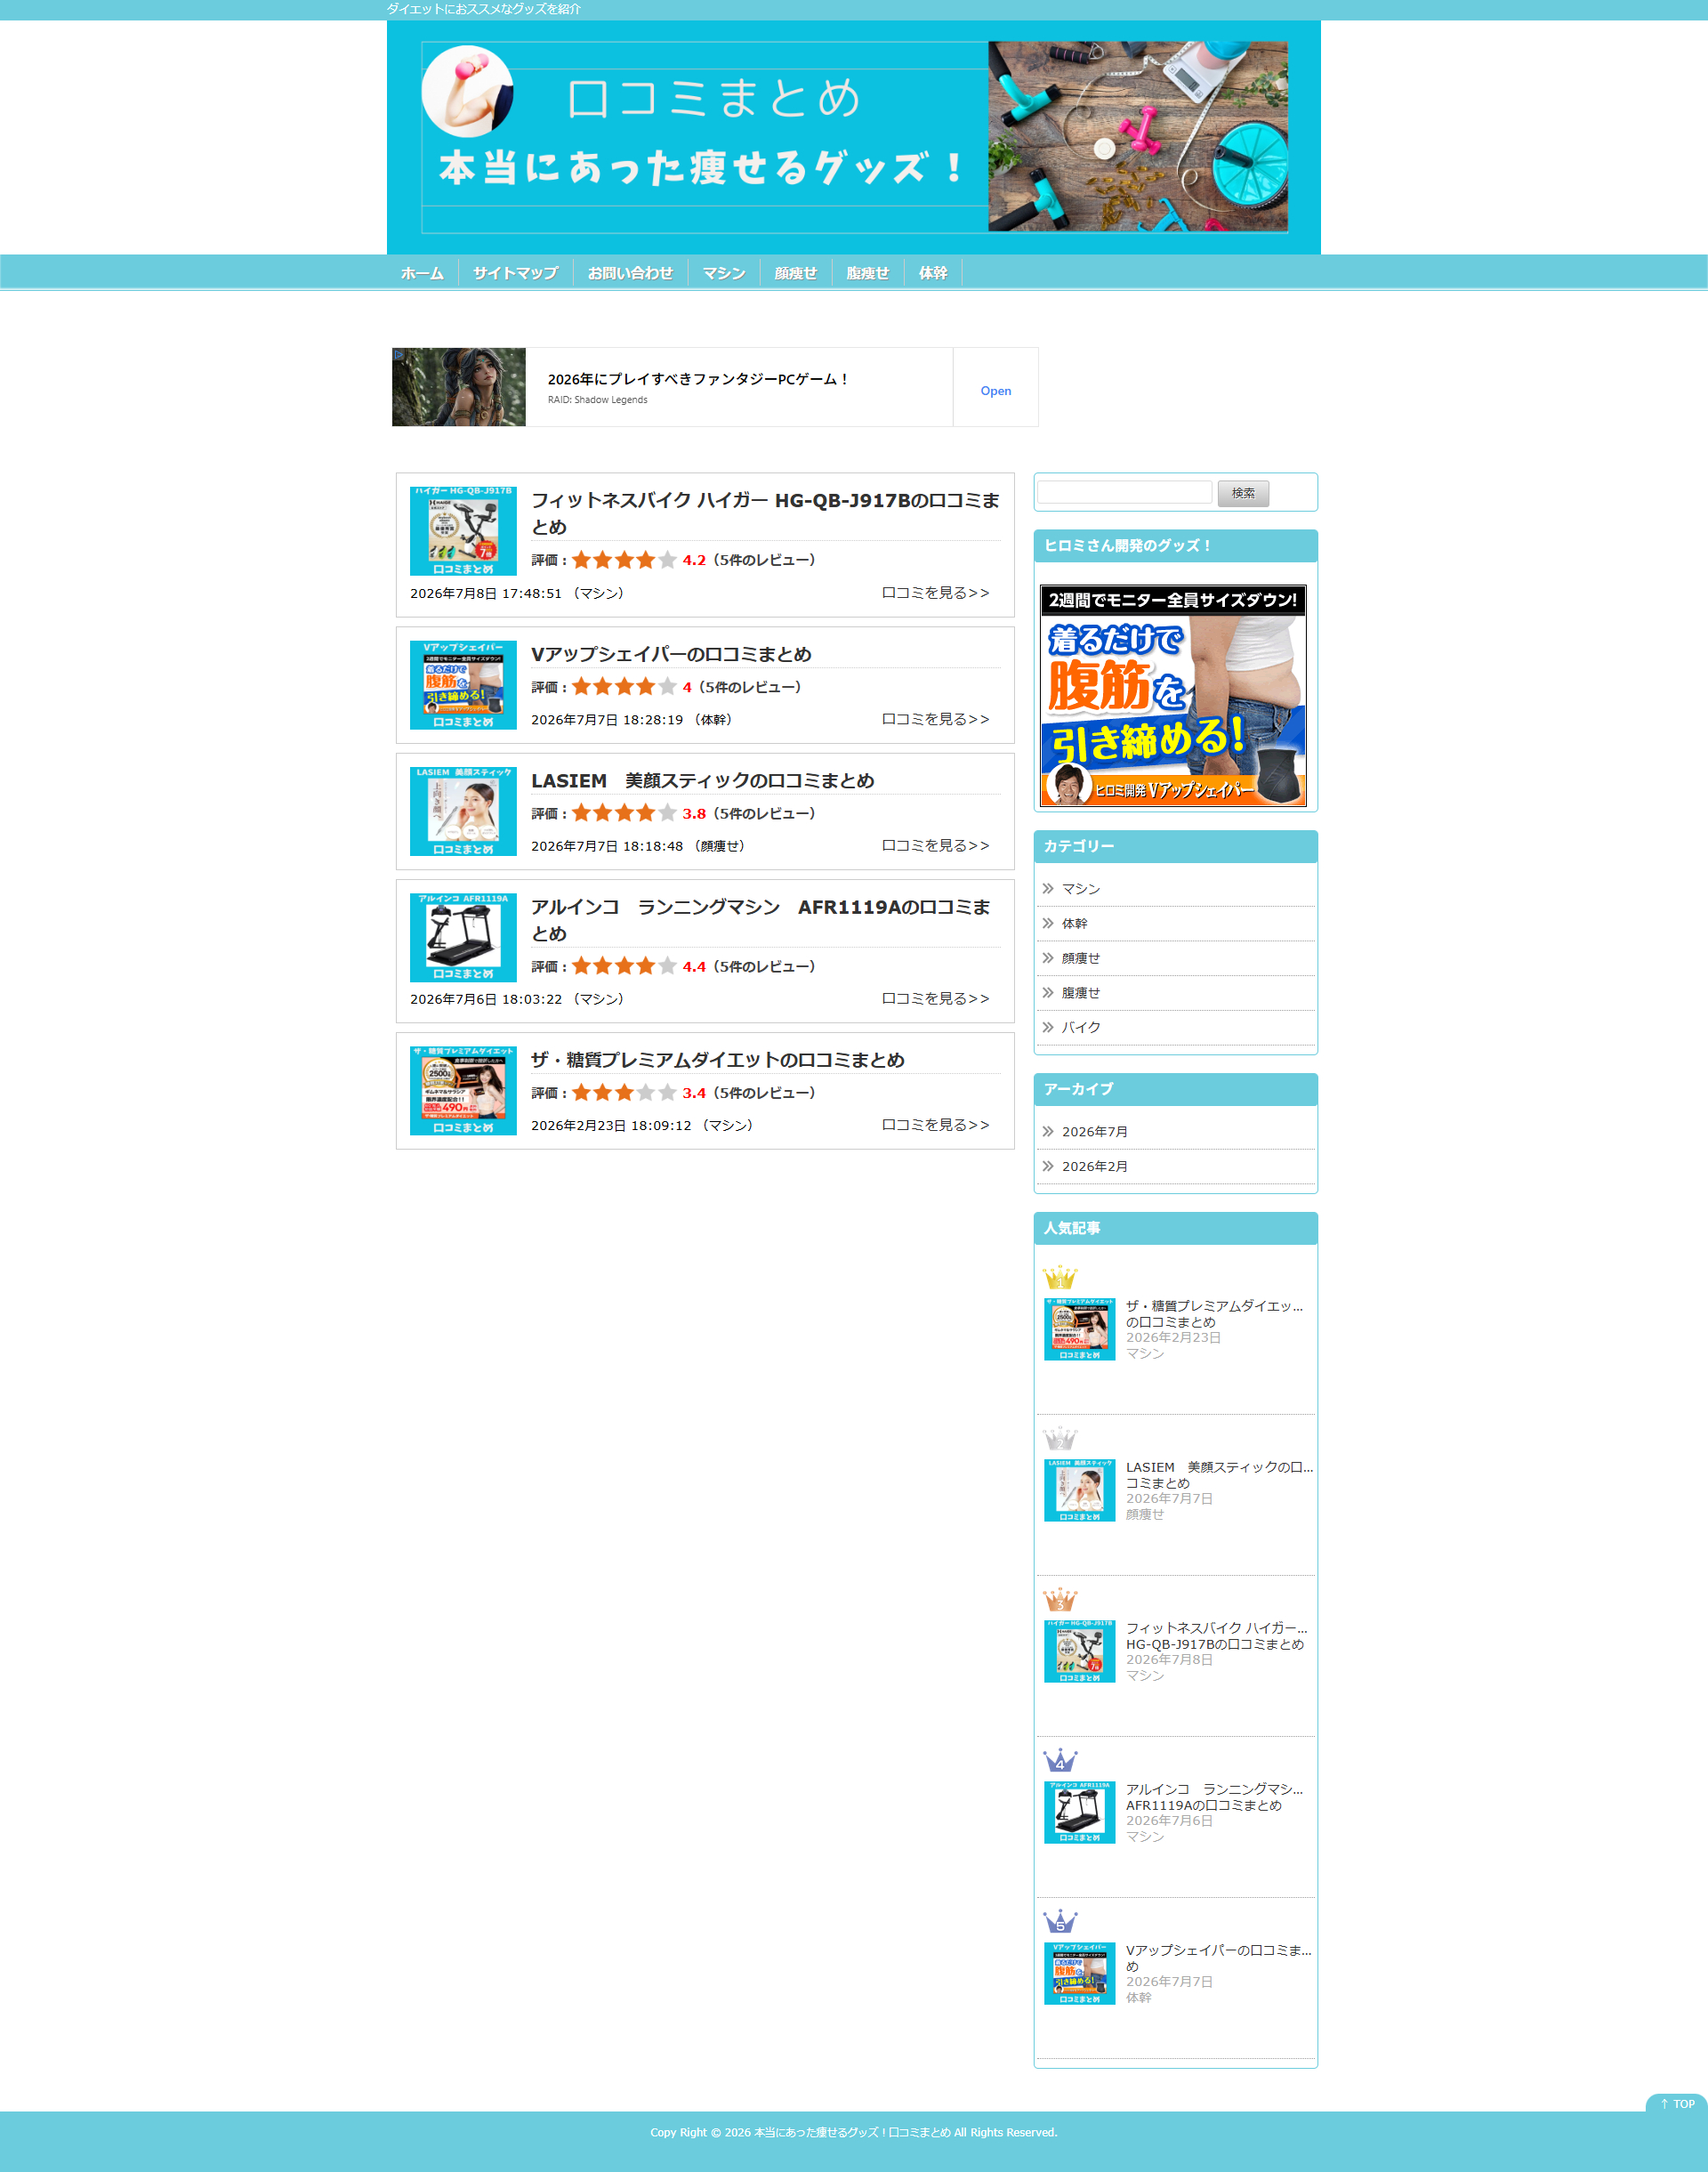Select the 腹痩せ navigation menu item
Screen dimensions: 1708x2172
[868, 273]
